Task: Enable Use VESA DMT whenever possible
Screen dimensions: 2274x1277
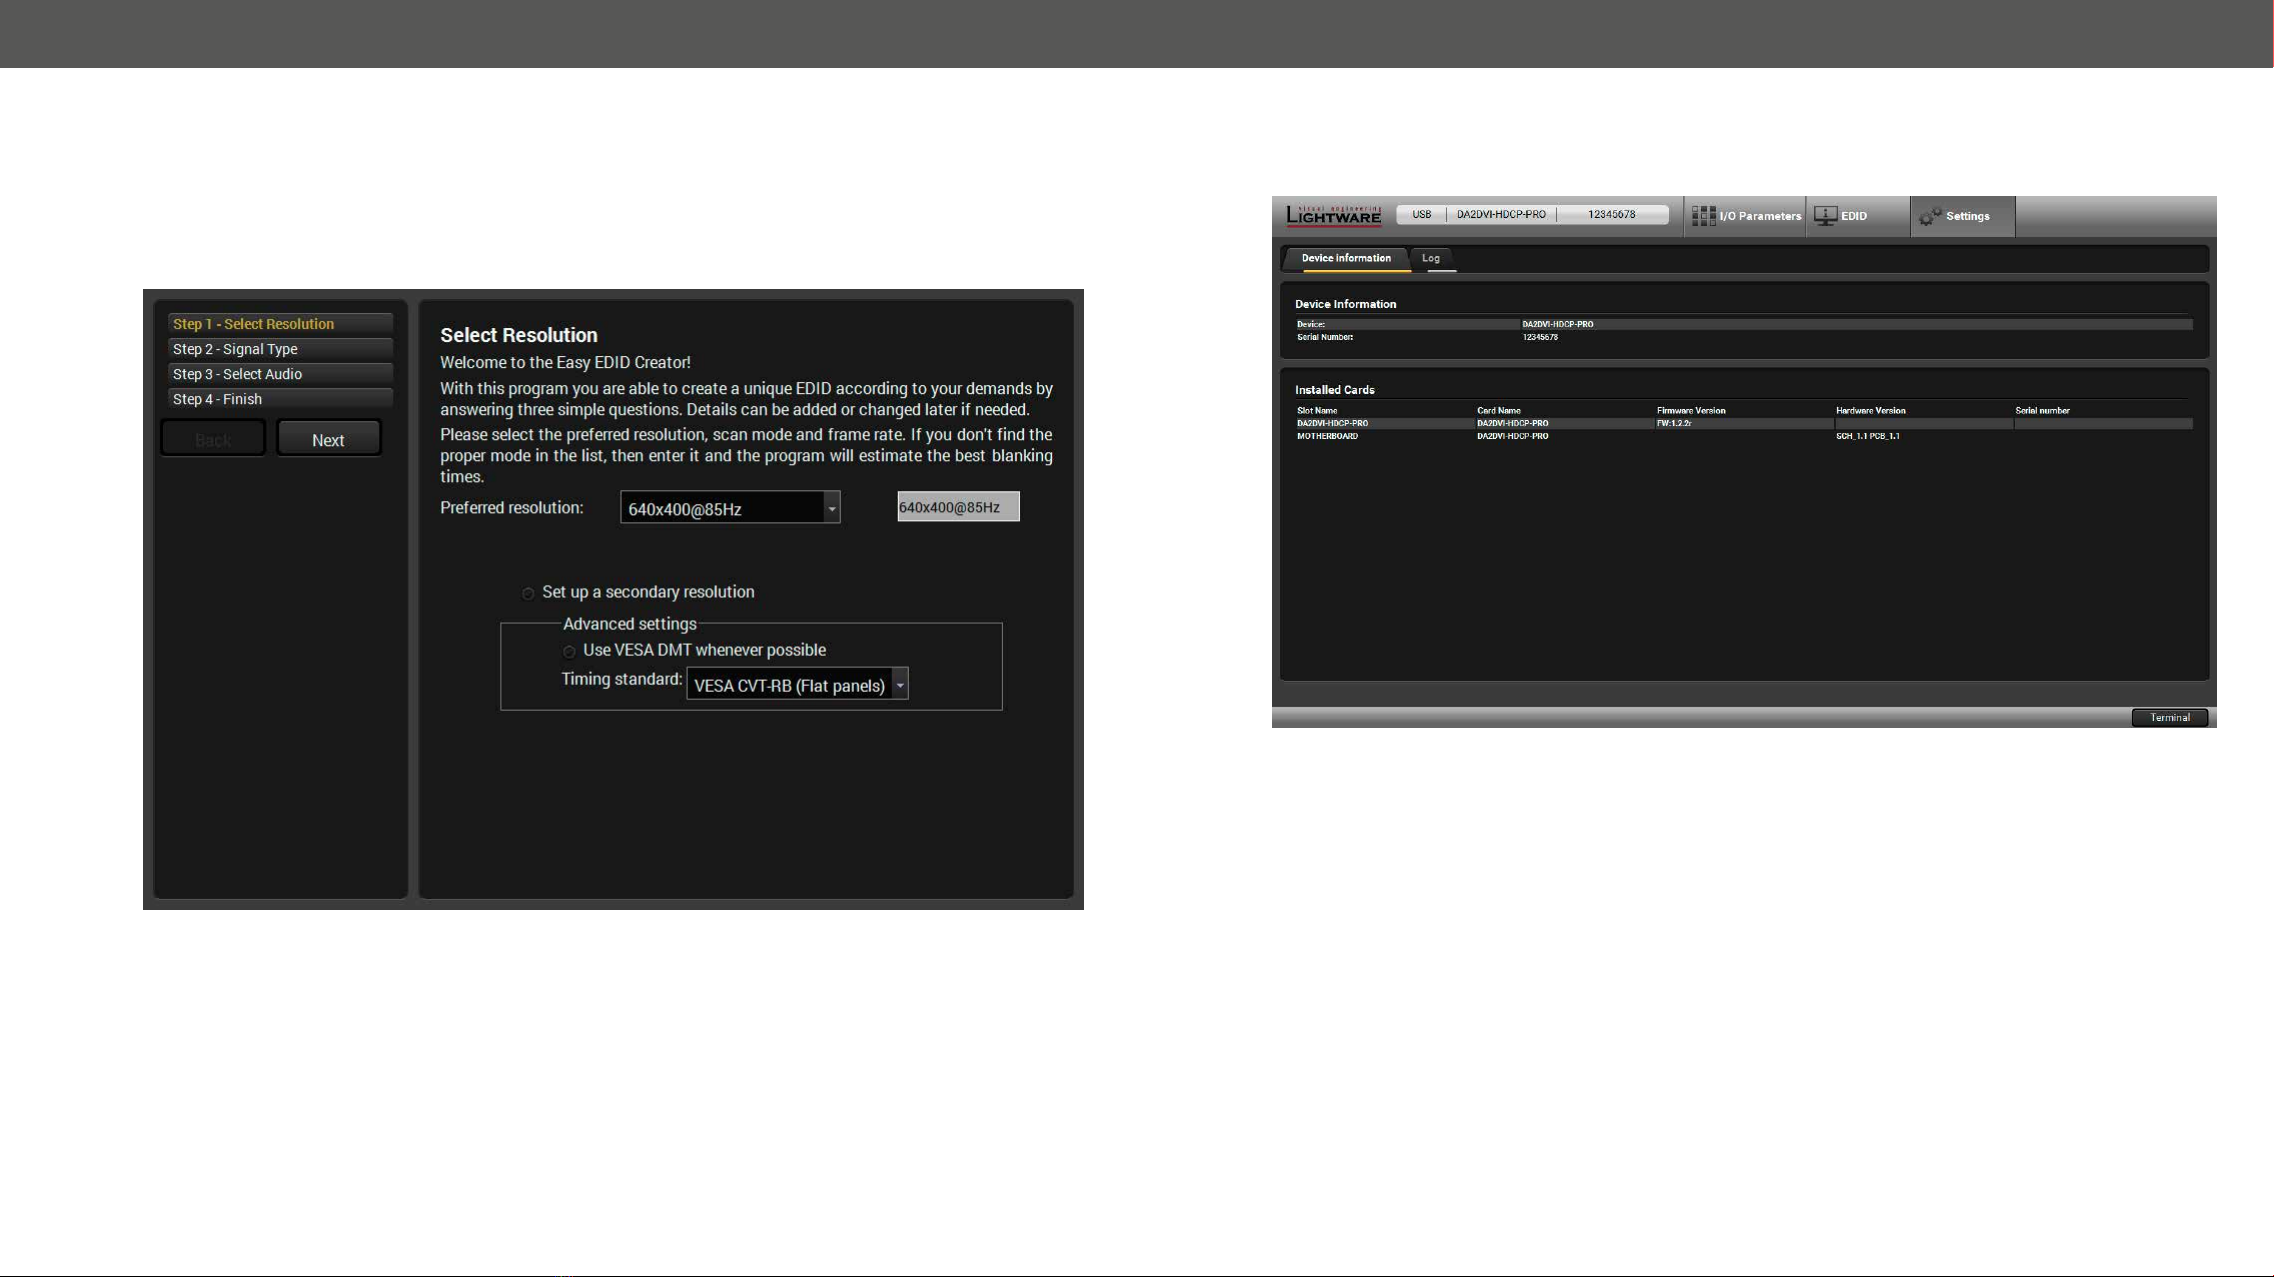Action: pos(569,652)
